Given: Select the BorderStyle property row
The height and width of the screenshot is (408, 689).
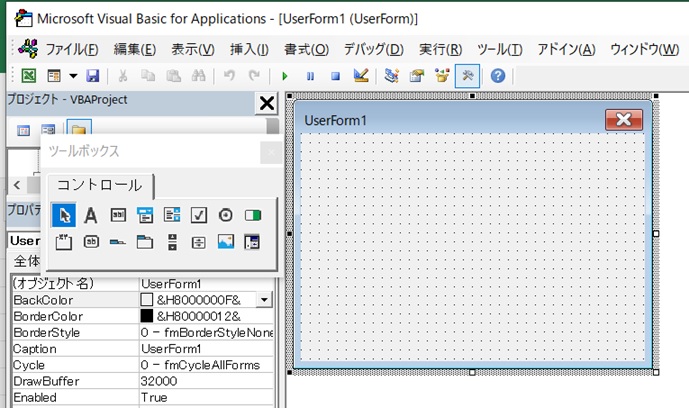Looking at the screenshot, I should (x=143, y=332).
